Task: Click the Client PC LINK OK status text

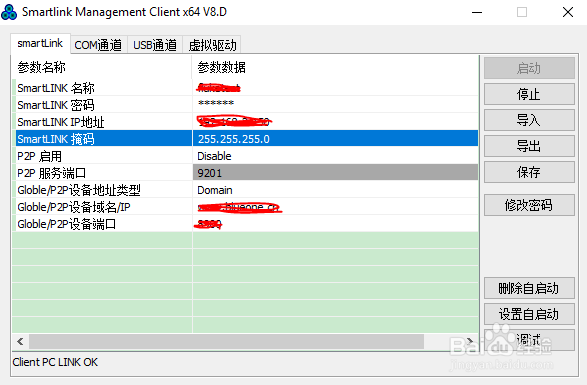Action: [55, 362]
